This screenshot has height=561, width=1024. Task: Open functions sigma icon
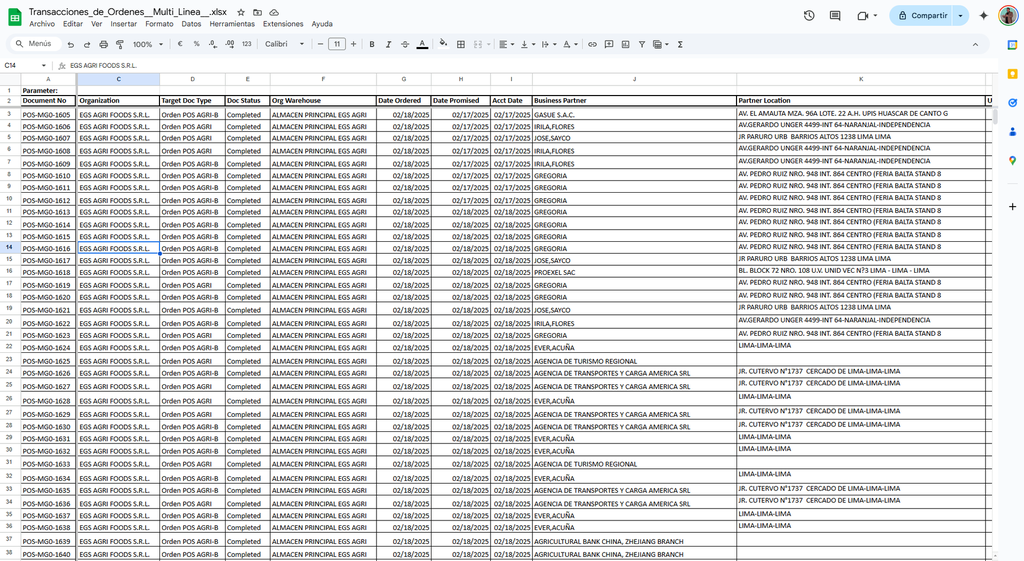coord(680,44)
